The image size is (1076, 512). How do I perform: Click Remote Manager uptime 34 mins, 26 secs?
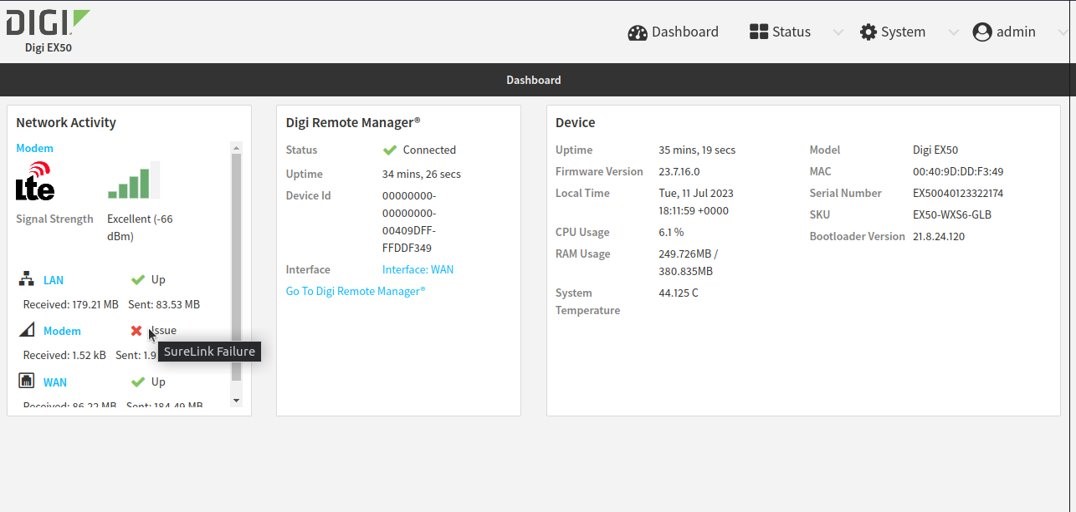pyautogui.click(x=421, y=174)
